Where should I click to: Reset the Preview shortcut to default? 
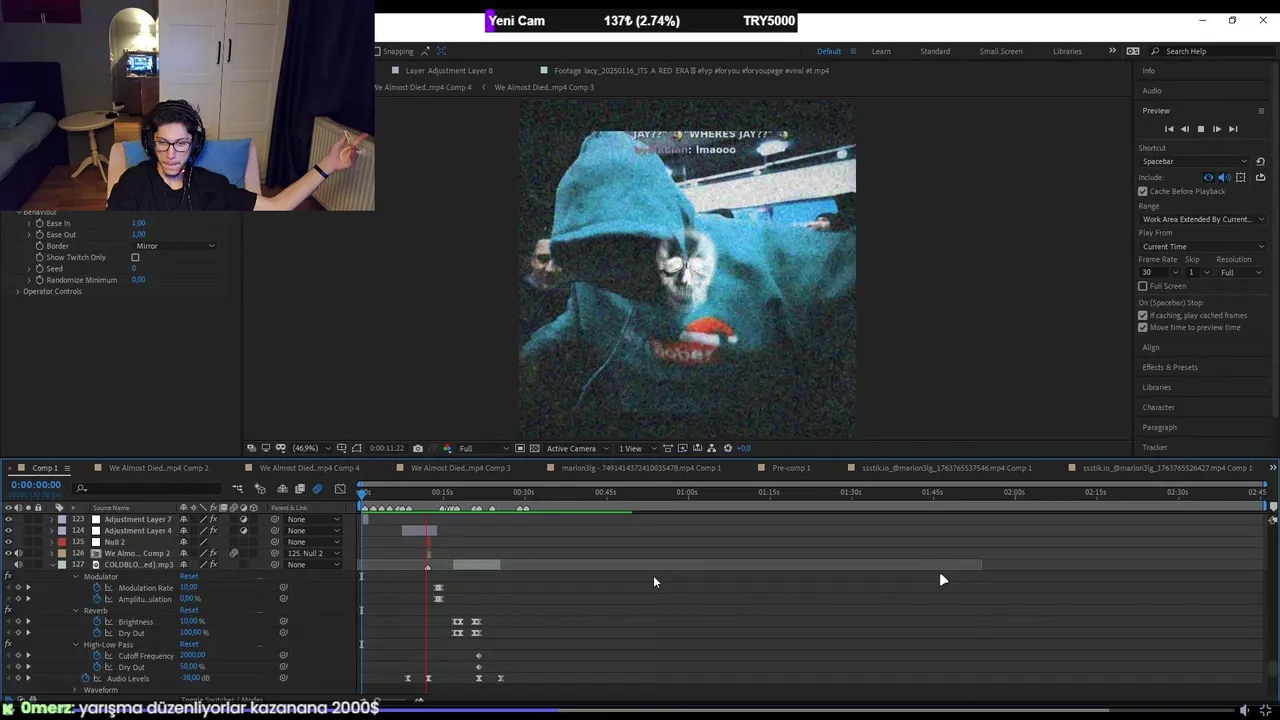[x=1260, y=161]
